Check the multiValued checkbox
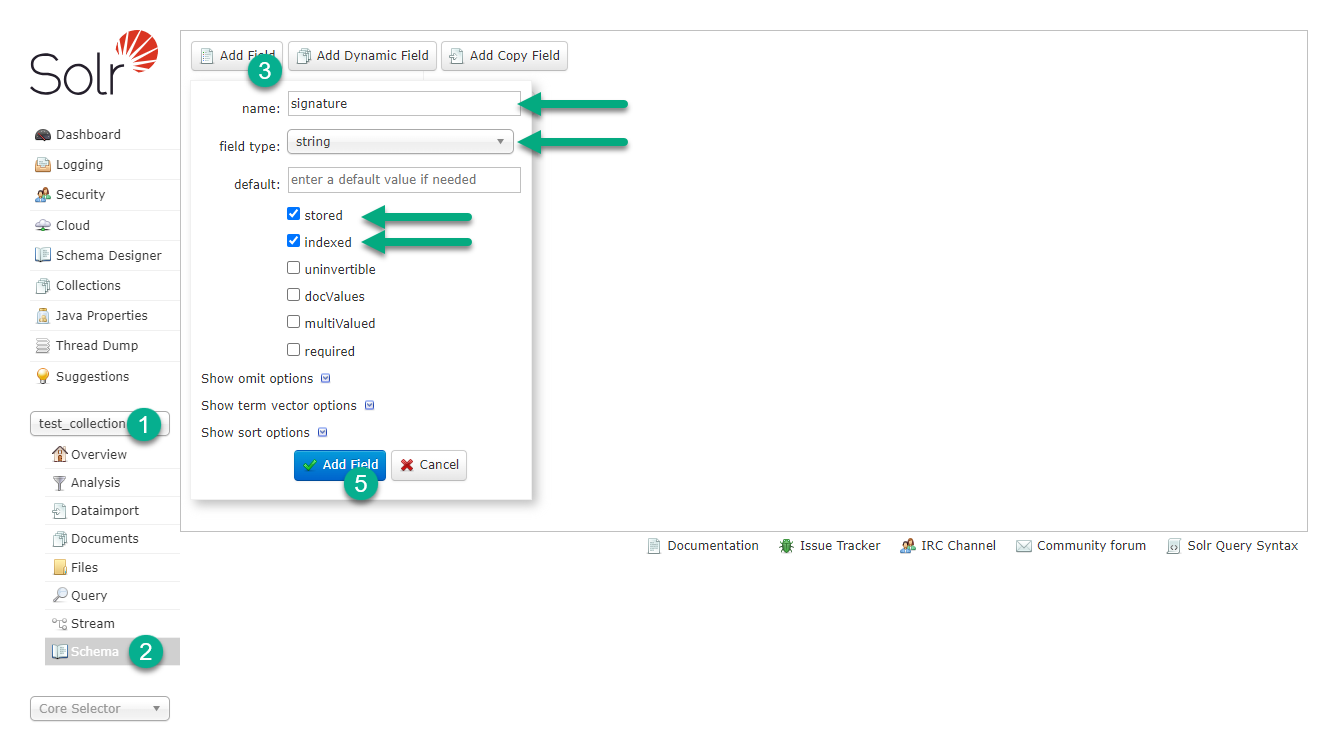 [294, 322]
